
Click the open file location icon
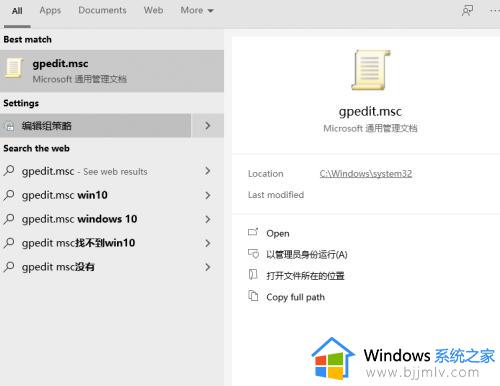point(253,275)
